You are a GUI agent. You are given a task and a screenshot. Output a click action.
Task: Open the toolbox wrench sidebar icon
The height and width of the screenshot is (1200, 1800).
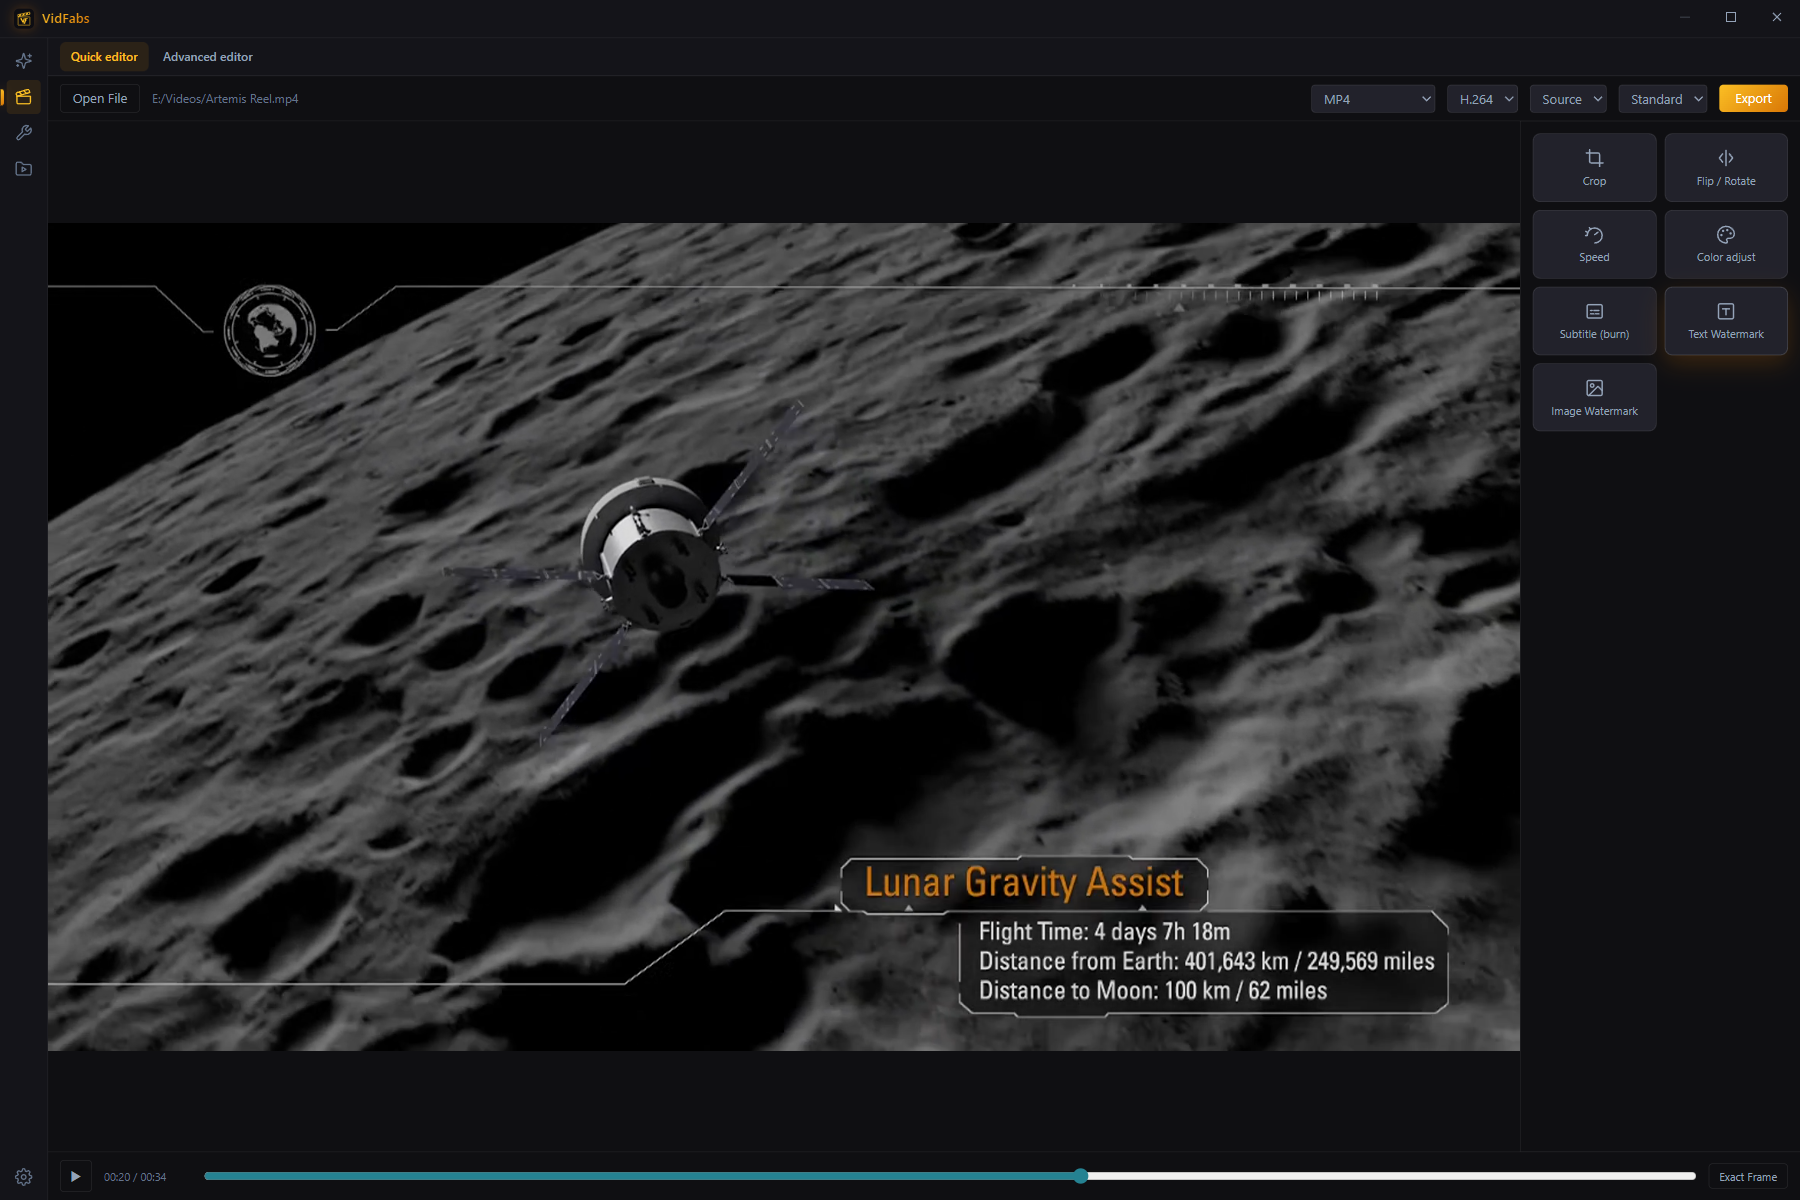point(24,133)
